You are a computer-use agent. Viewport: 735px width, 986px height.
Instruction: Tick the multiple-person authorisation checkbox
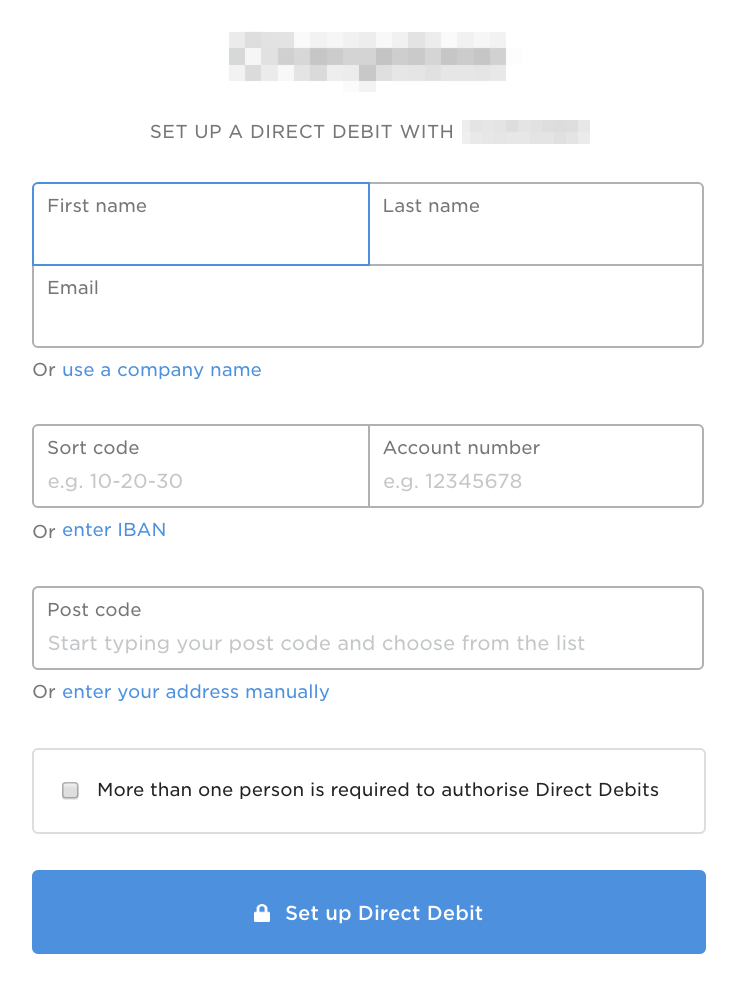(70, 791)
